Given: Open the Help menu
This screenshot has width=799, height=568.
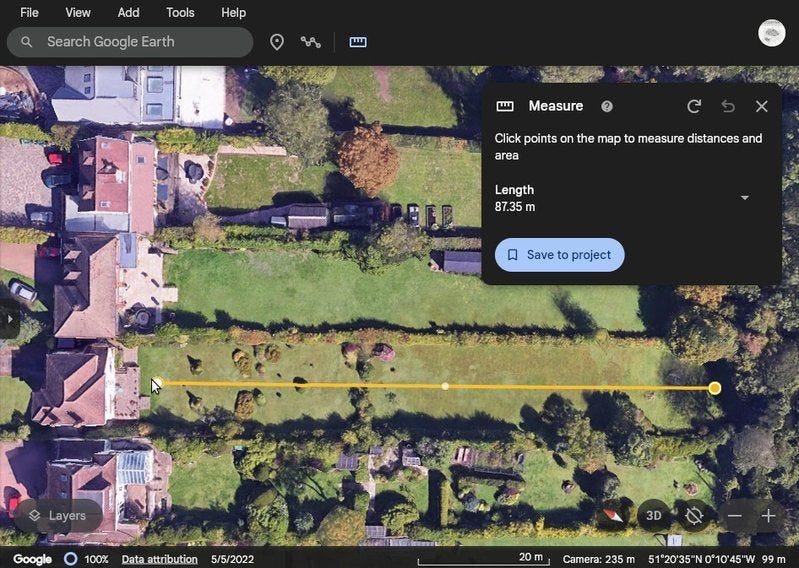Looking at the screenshot, I should tap(233, 13).
